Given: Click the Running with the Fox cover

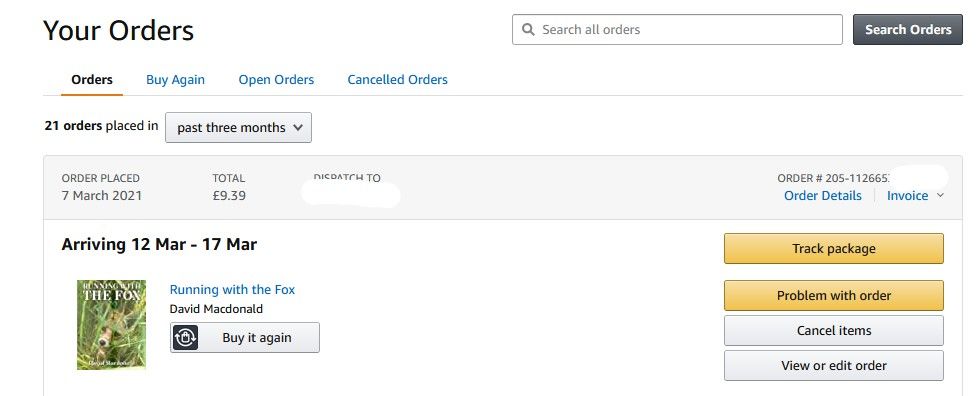Looking at the screenshot, I should point(112,325).
